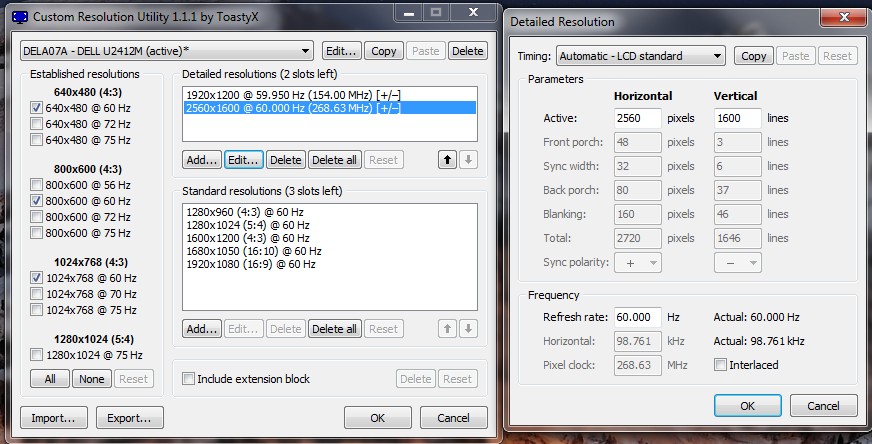The width and height of the screenshot is (872, 444).
Task: Select the 2560x1600 @ 60.000 Hz entry
Action: 328,107
